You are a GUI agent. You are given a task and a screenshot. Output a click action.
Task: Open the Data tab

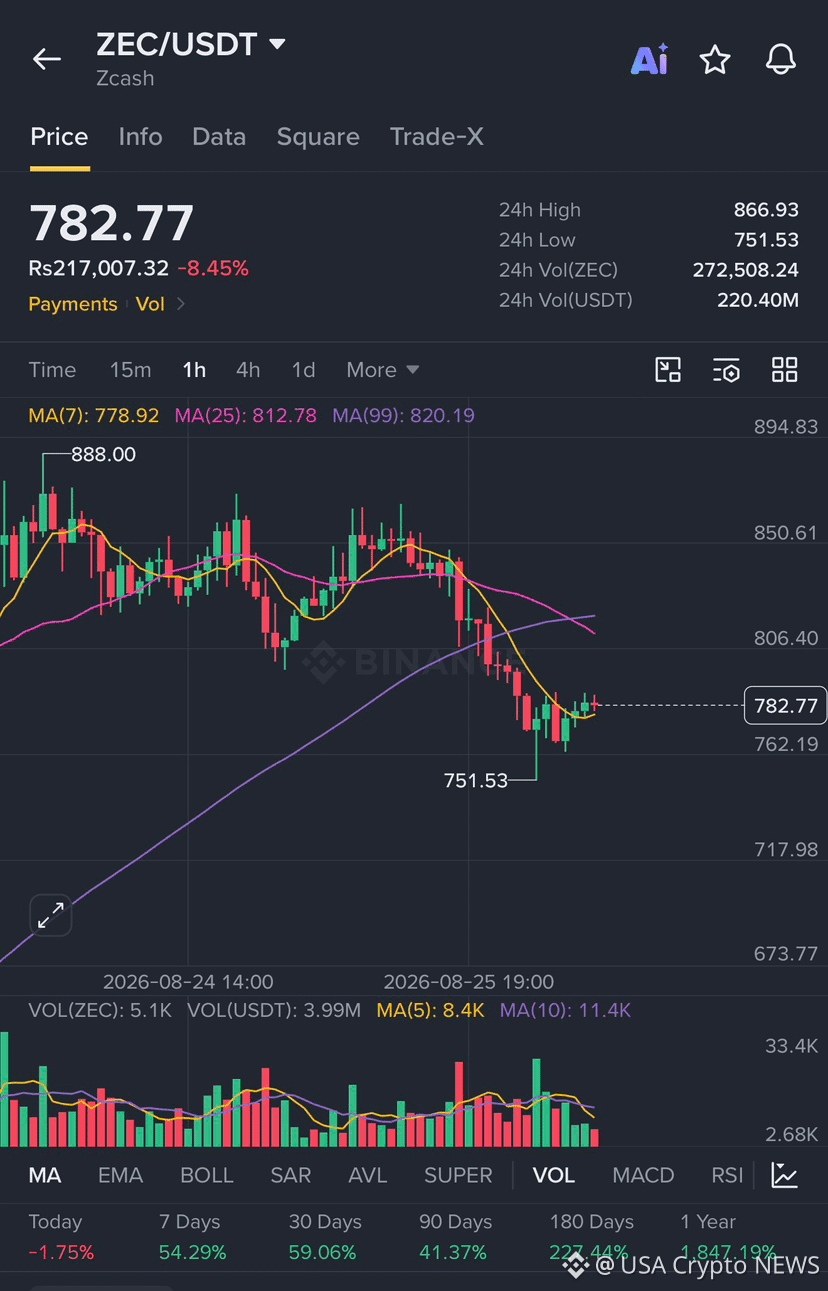pos(219,137)
